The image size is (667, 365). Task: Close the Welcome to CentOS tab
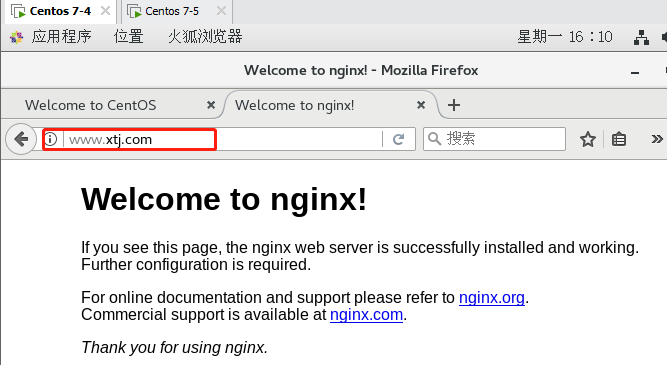pos(211,105)
